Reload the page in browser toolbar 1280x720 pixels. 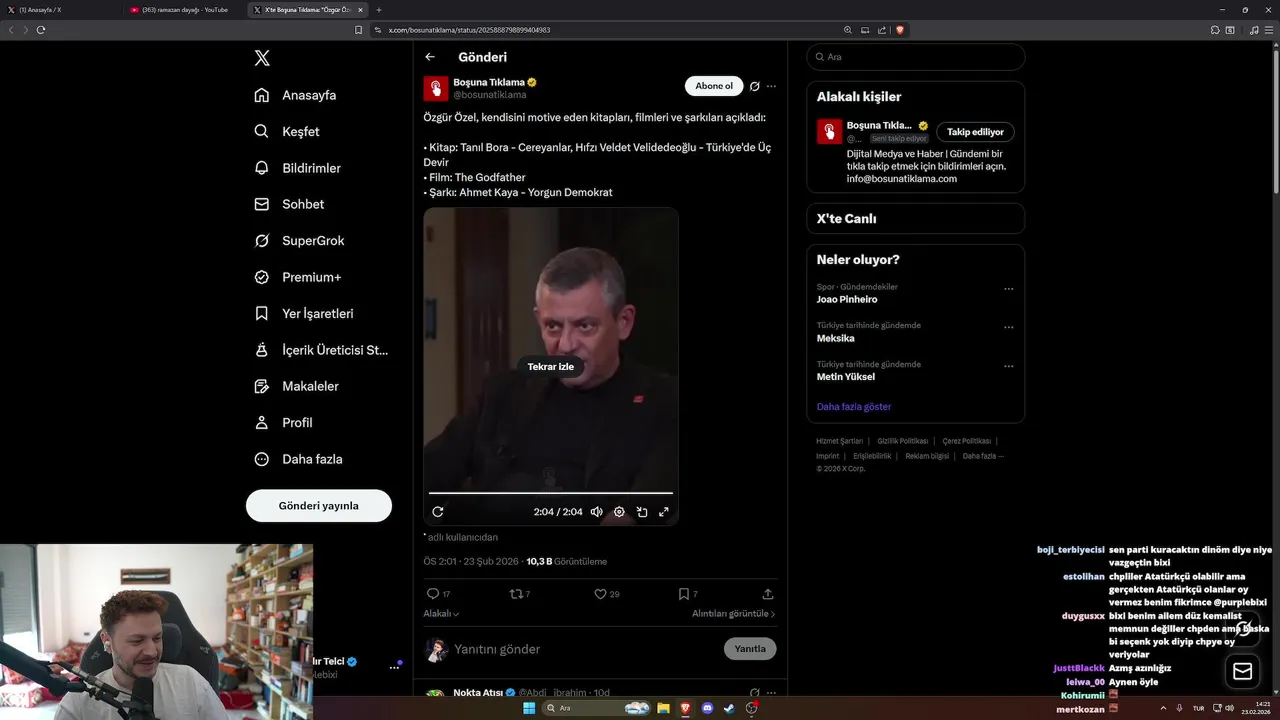pyautogui.click(x=41, y=30)
